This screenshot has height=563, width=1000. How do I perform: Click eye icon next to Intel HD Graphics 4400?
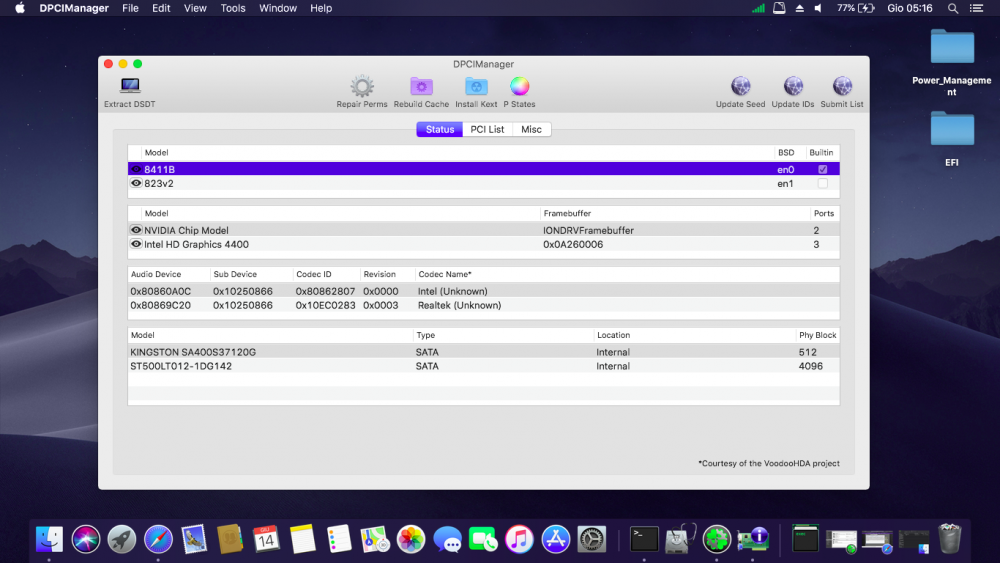pyautogui.click(x=136, y=244)
